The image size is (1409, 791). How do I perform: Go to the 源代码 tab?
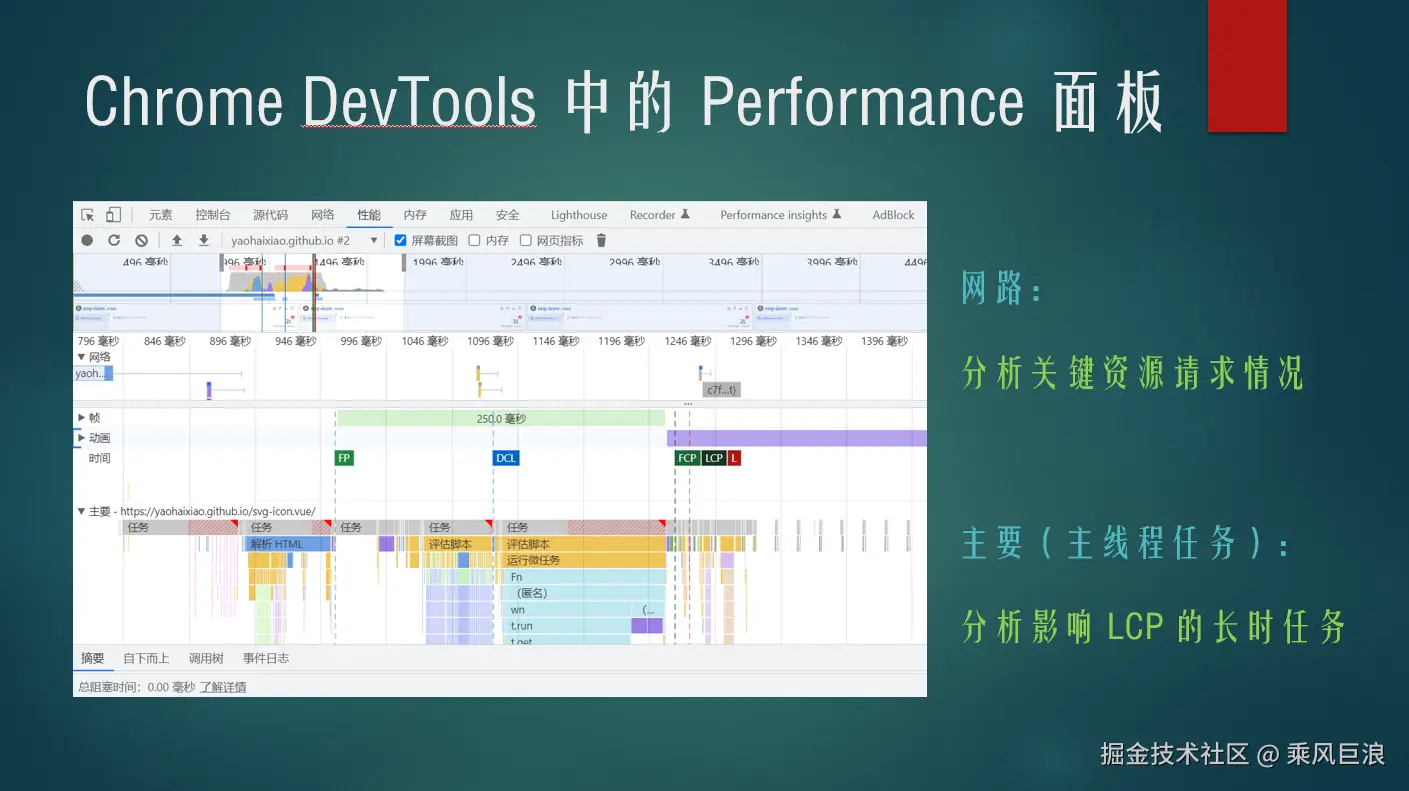pyautogui.click(x=270, y=215)
